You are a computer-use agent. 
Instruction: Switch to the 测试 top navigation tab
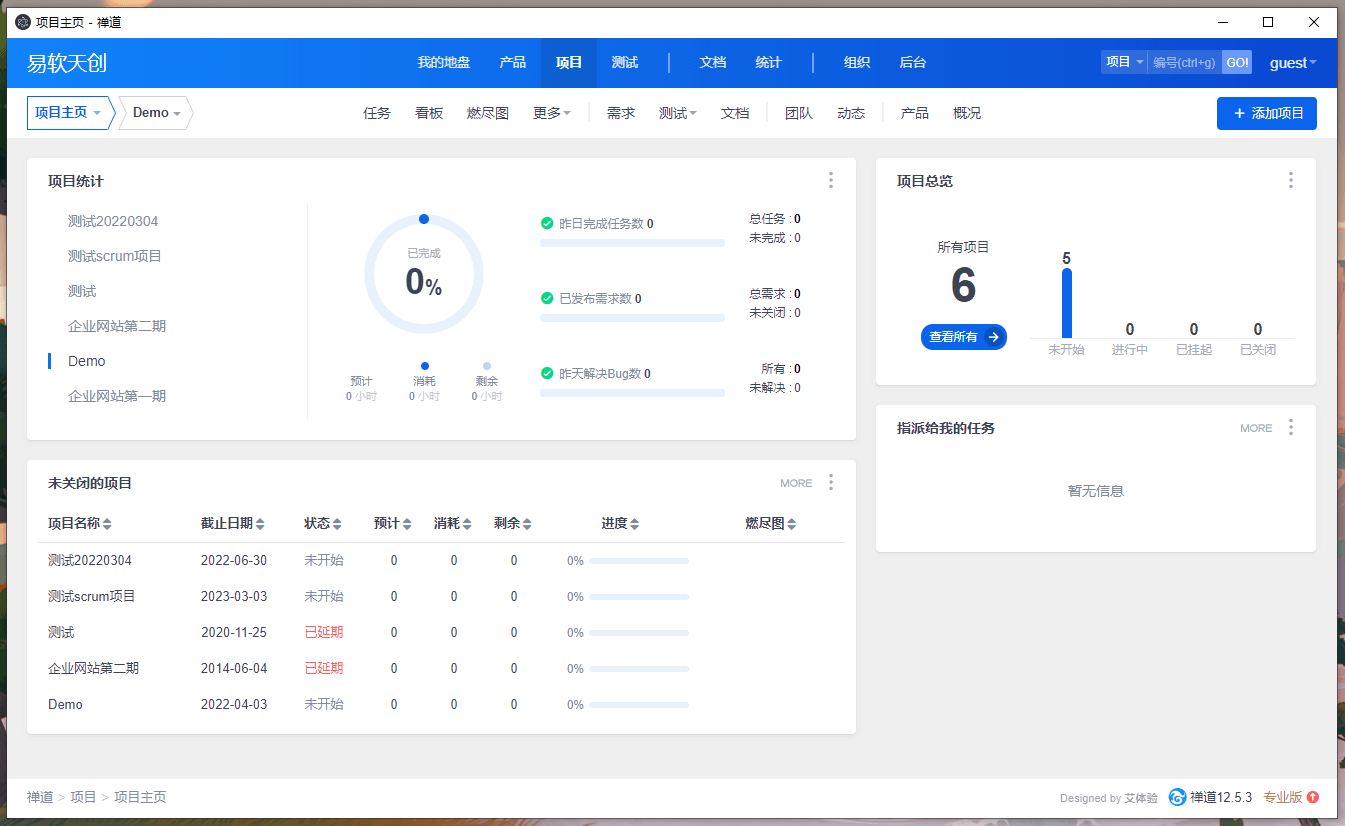[625, 62]
